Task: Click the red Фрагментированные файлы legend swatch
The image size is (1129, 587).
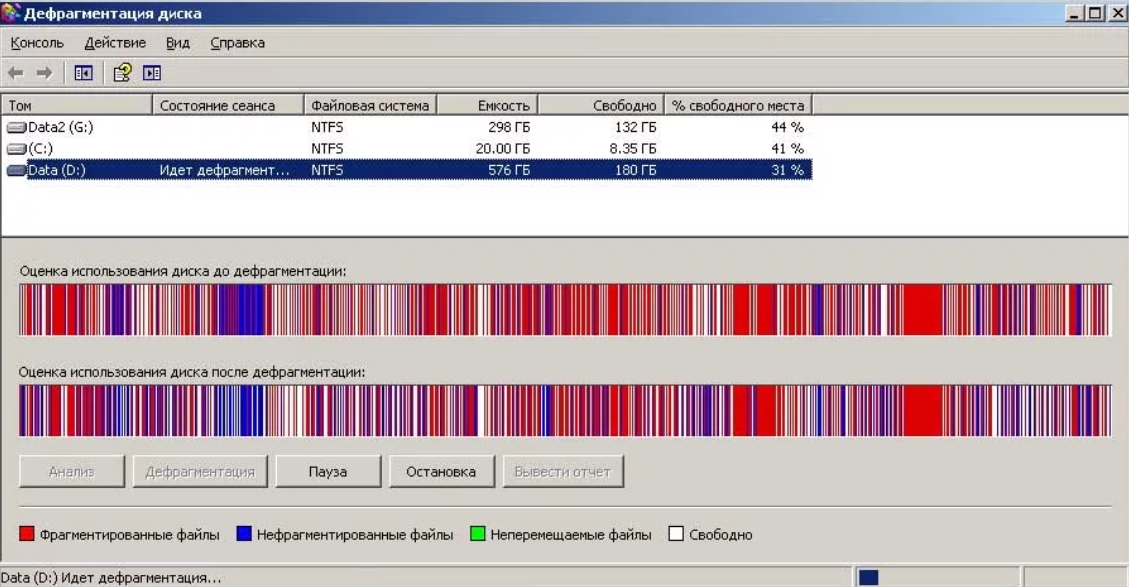Action: click(x=27, y=535)
